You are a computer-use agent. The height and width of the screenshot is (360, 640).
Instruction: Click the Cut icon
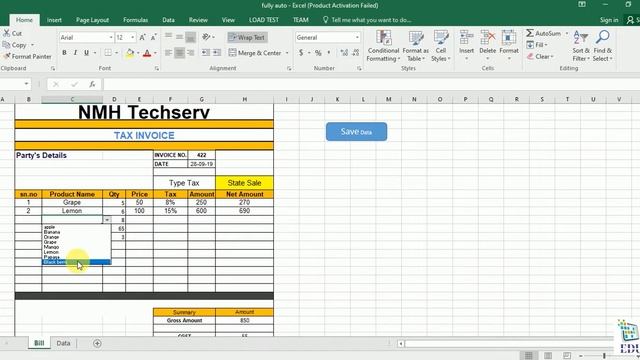(x=7, y=33)
